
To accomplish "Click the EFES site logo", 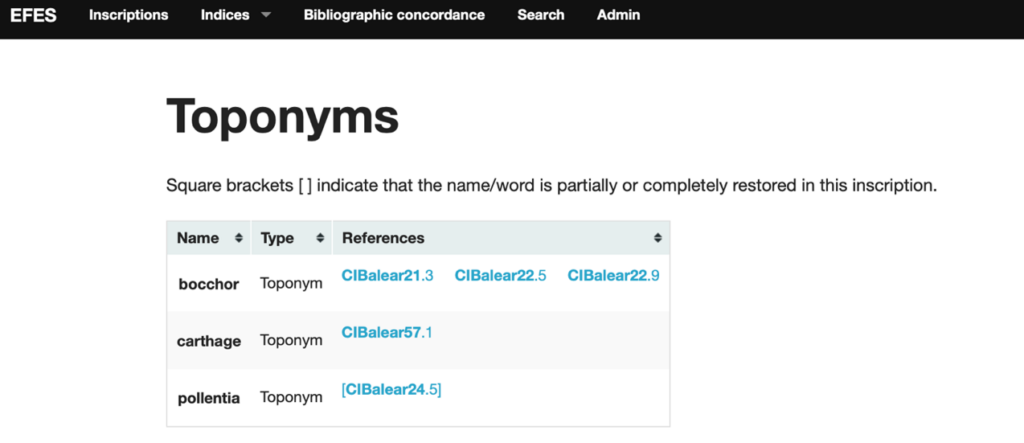I will pos(33,15).
